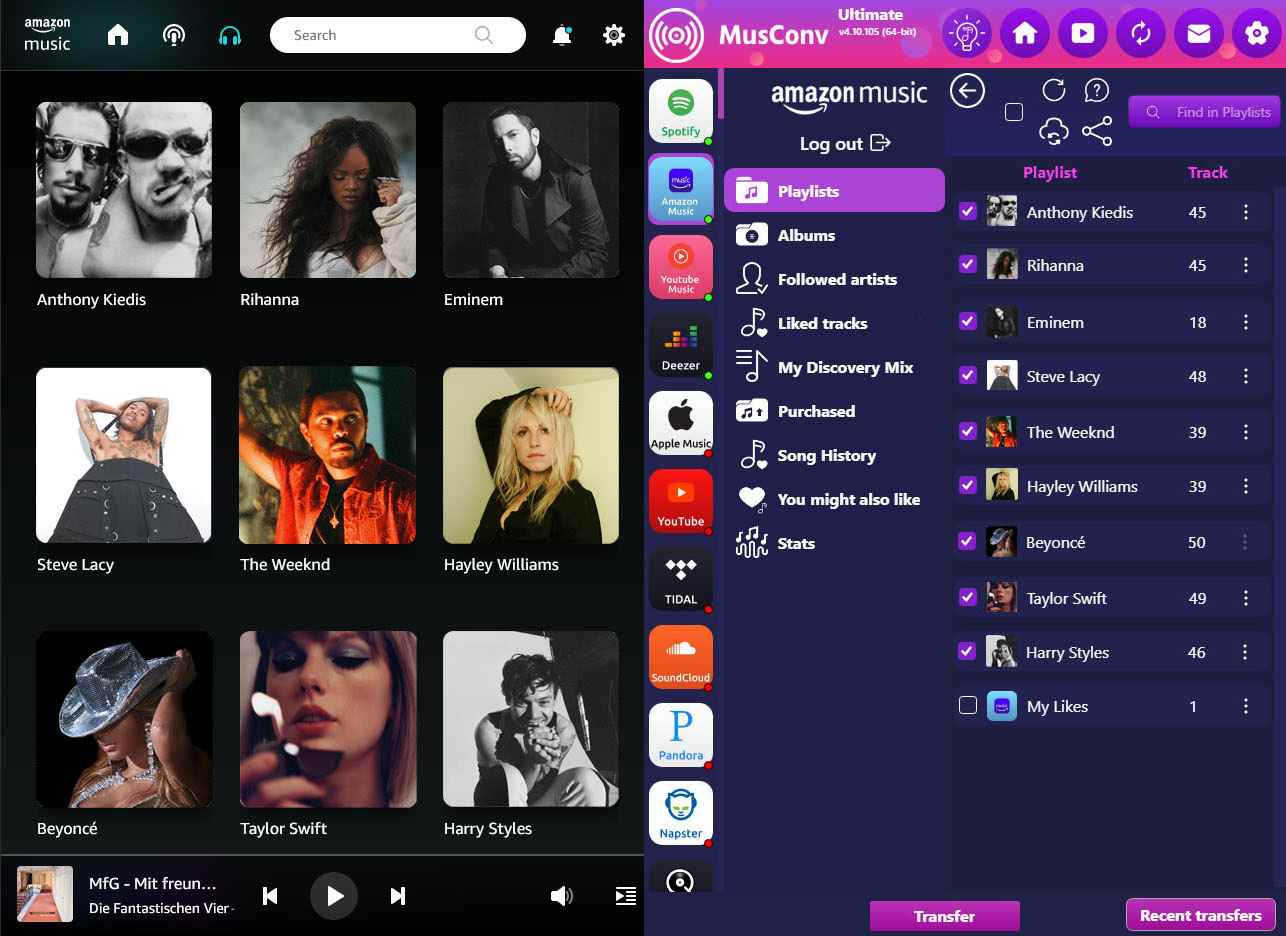1286x936 pixels.
Task: Skip to next track
Action: [397, 896]
